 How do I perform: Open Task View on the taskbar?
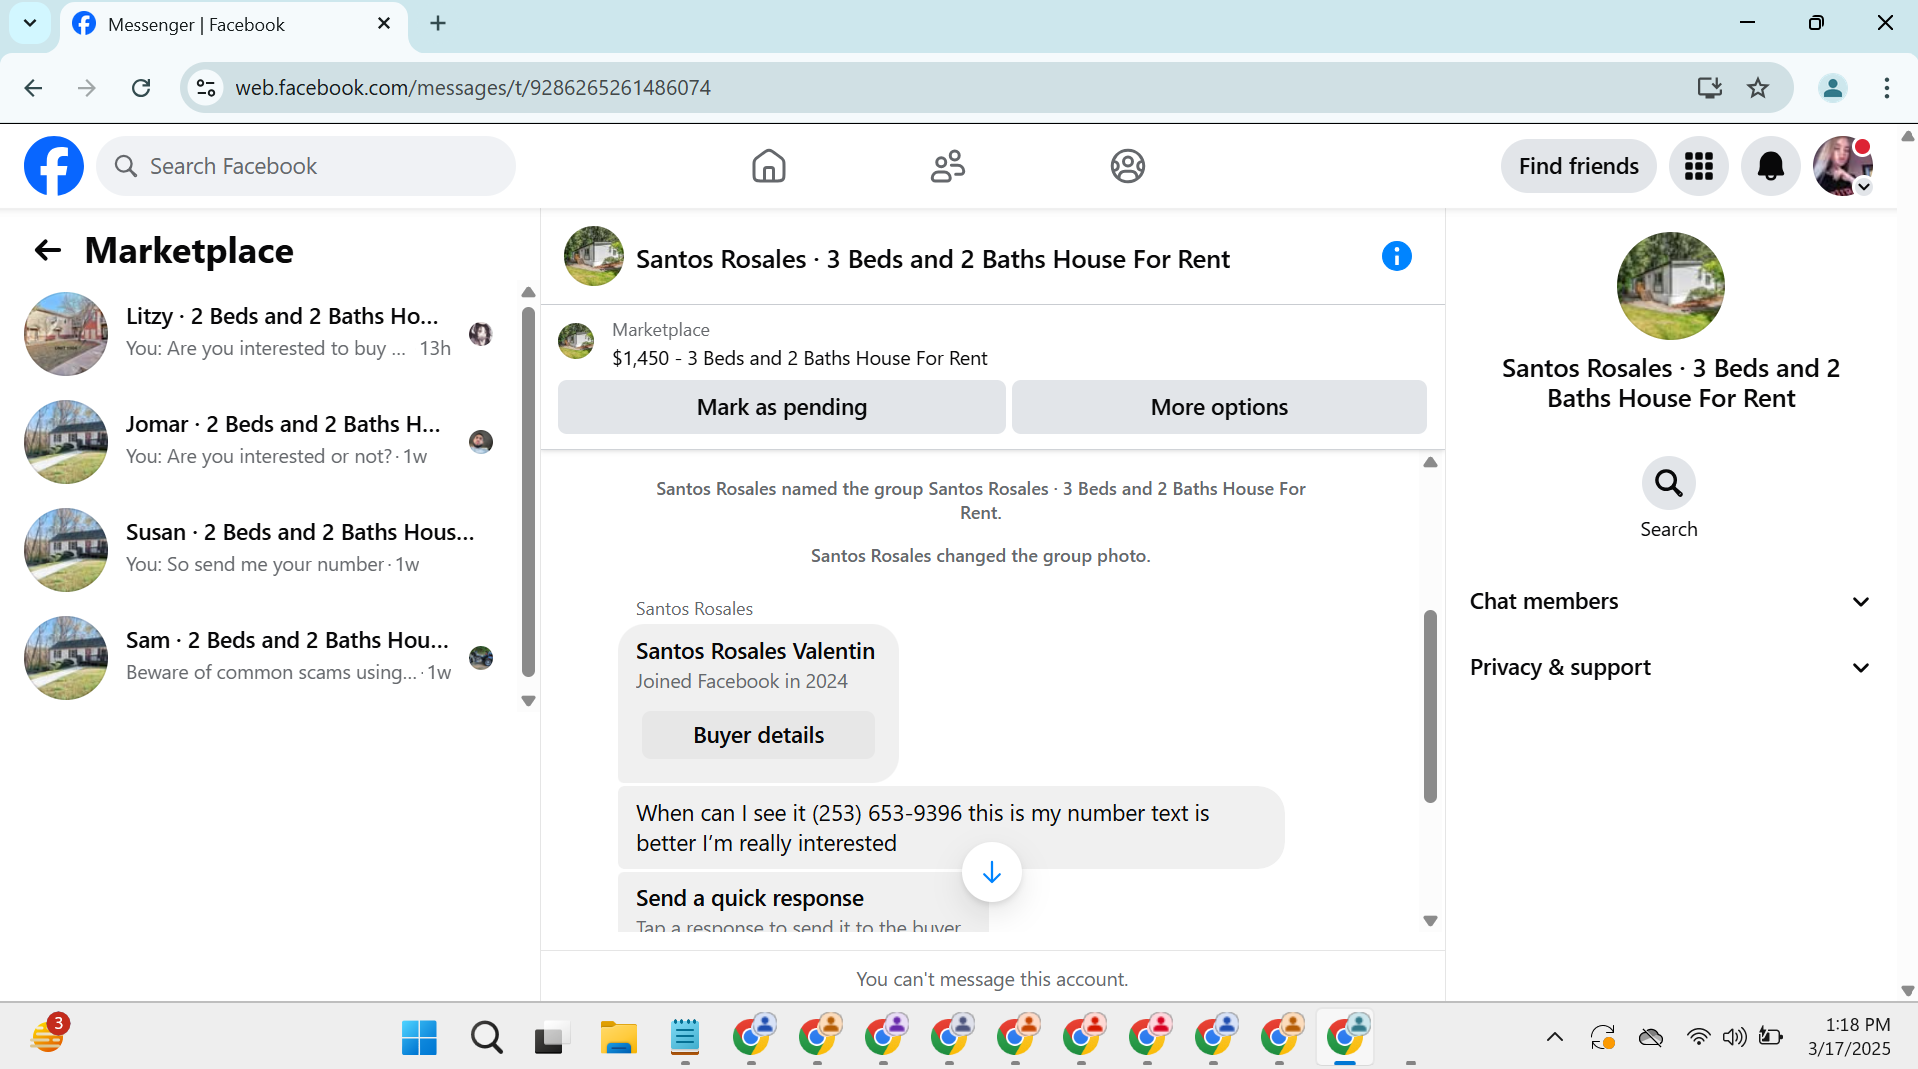click(551, 1038)
